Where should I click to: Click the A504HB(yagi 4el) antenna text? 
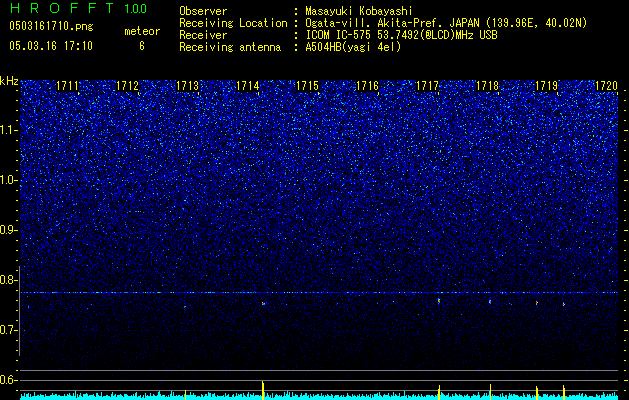click(353, 47)
